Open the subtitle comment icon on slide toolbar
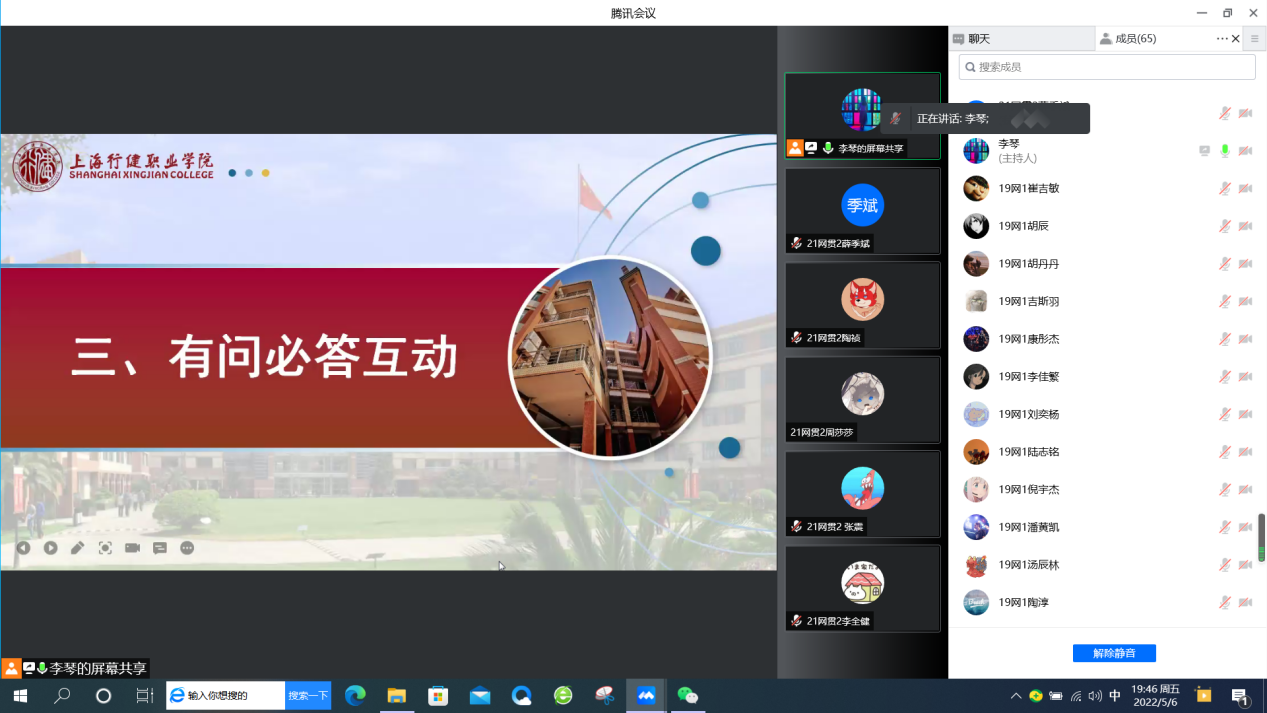 [x=159, y=548]
